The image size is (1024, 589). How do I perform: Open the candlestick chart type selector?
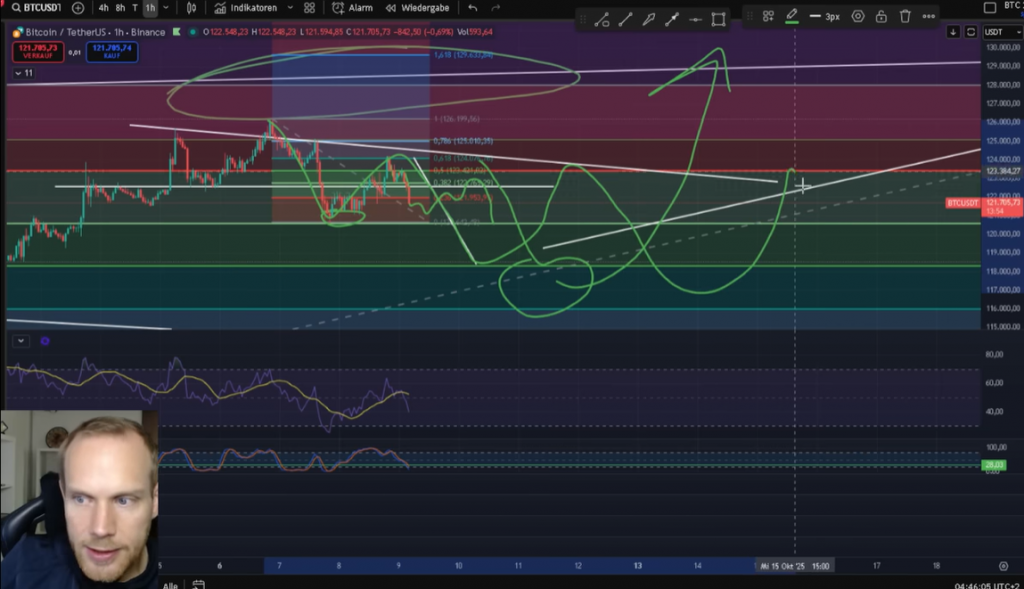[x=191, y=8]
